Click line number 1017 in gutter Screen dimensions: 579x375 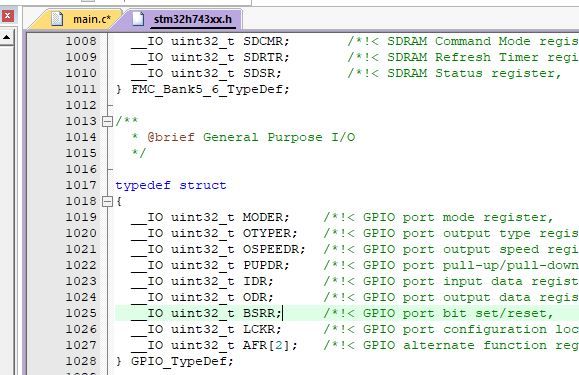pyautogui.click(x=81, y=185)
